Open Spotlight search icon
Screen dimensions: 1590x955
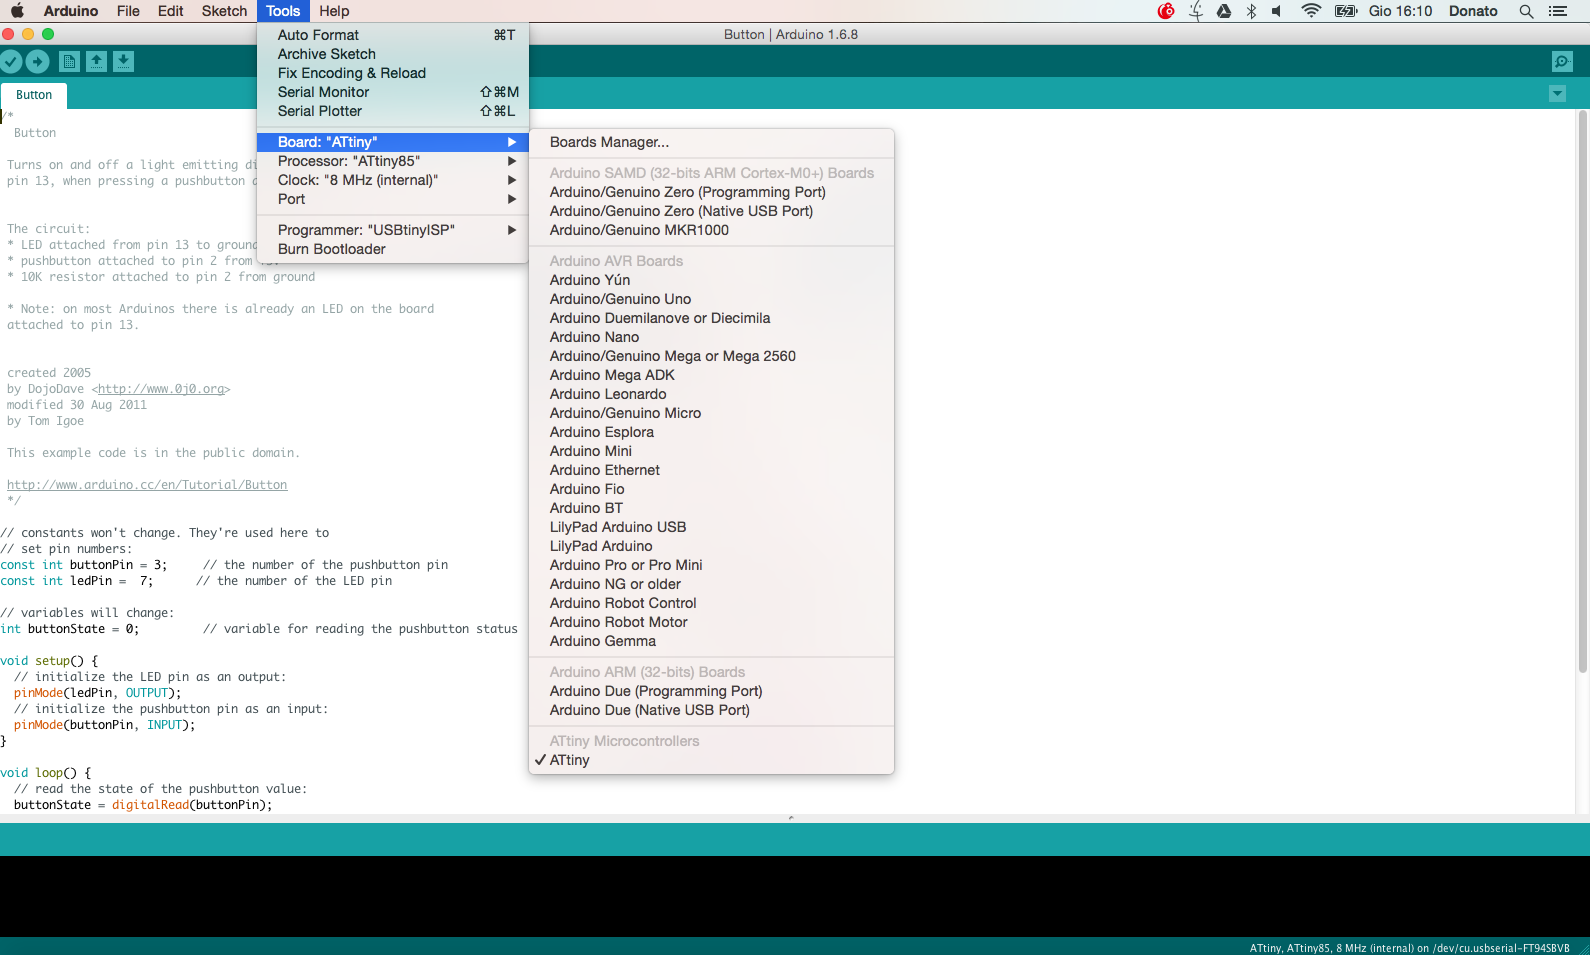pyautogui.click(x=1526, y=11)
